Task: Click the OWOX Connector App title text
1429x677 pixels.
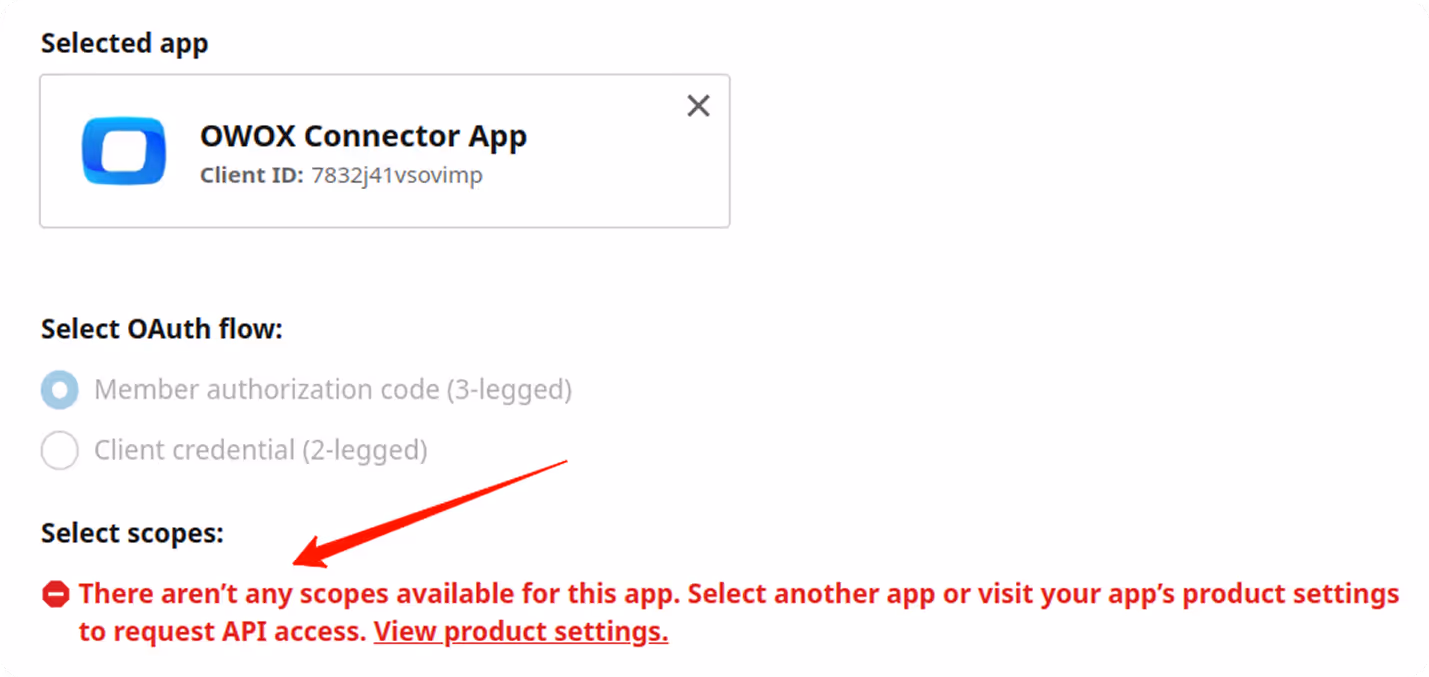Action: pos(364,136)
